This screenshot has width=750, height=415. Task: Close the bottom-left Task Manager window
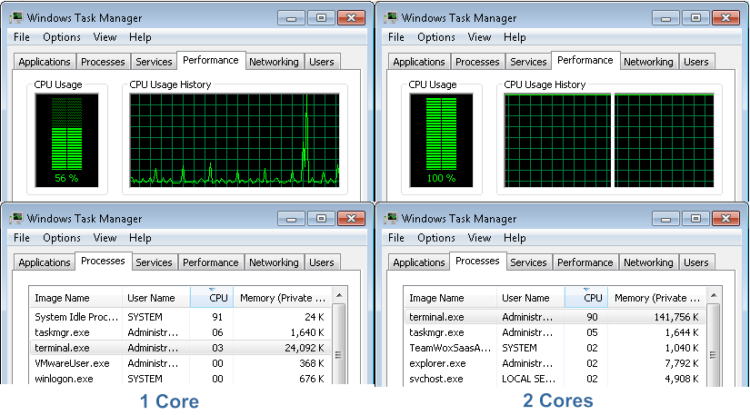point(351,219)
